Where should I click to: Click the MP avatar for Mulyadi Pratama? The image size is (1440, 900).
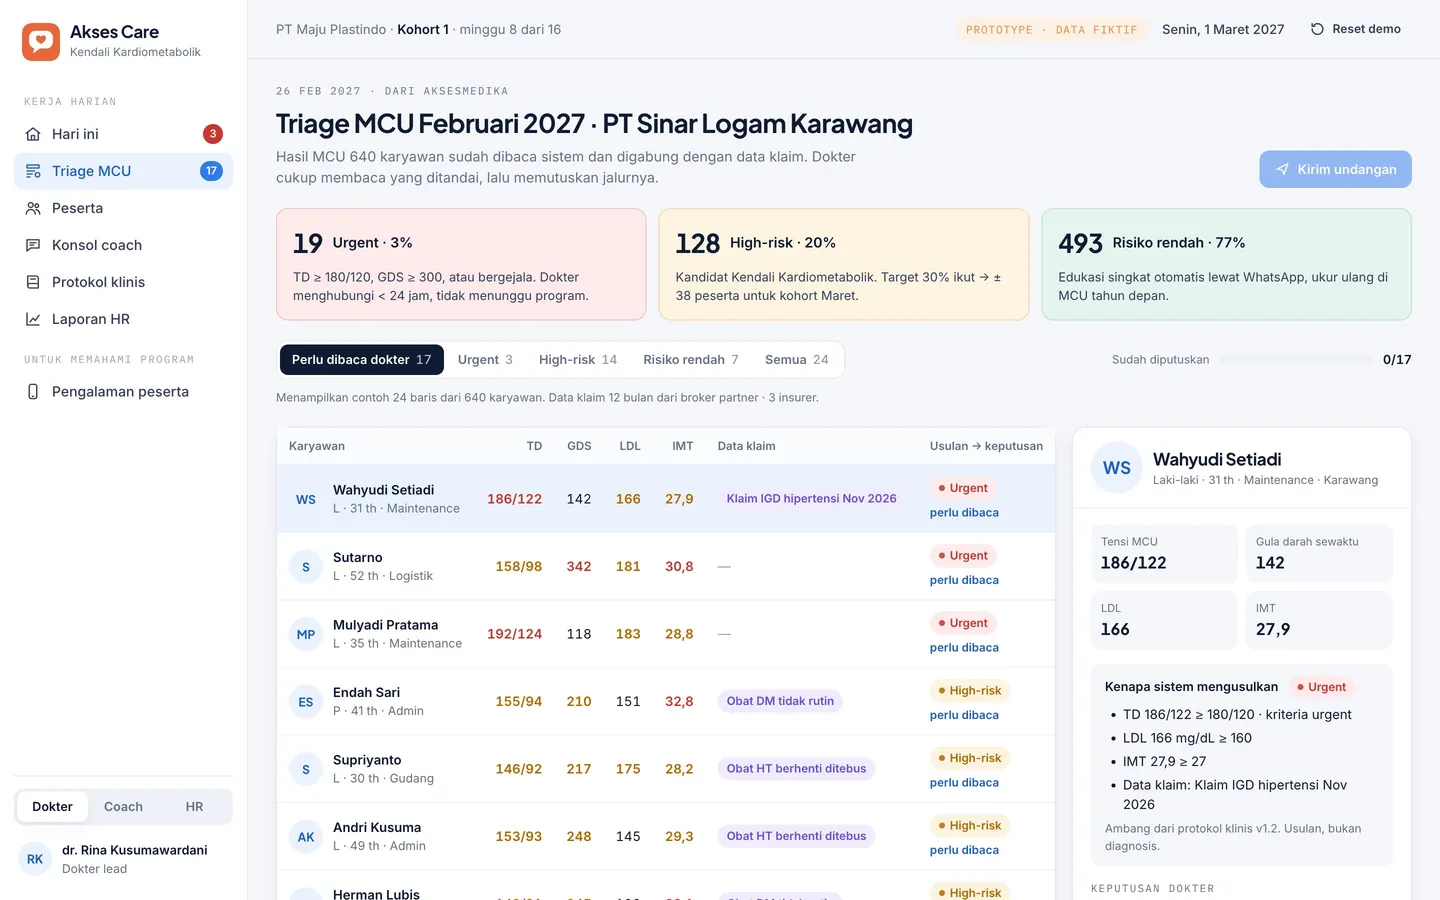coord(306,634)
